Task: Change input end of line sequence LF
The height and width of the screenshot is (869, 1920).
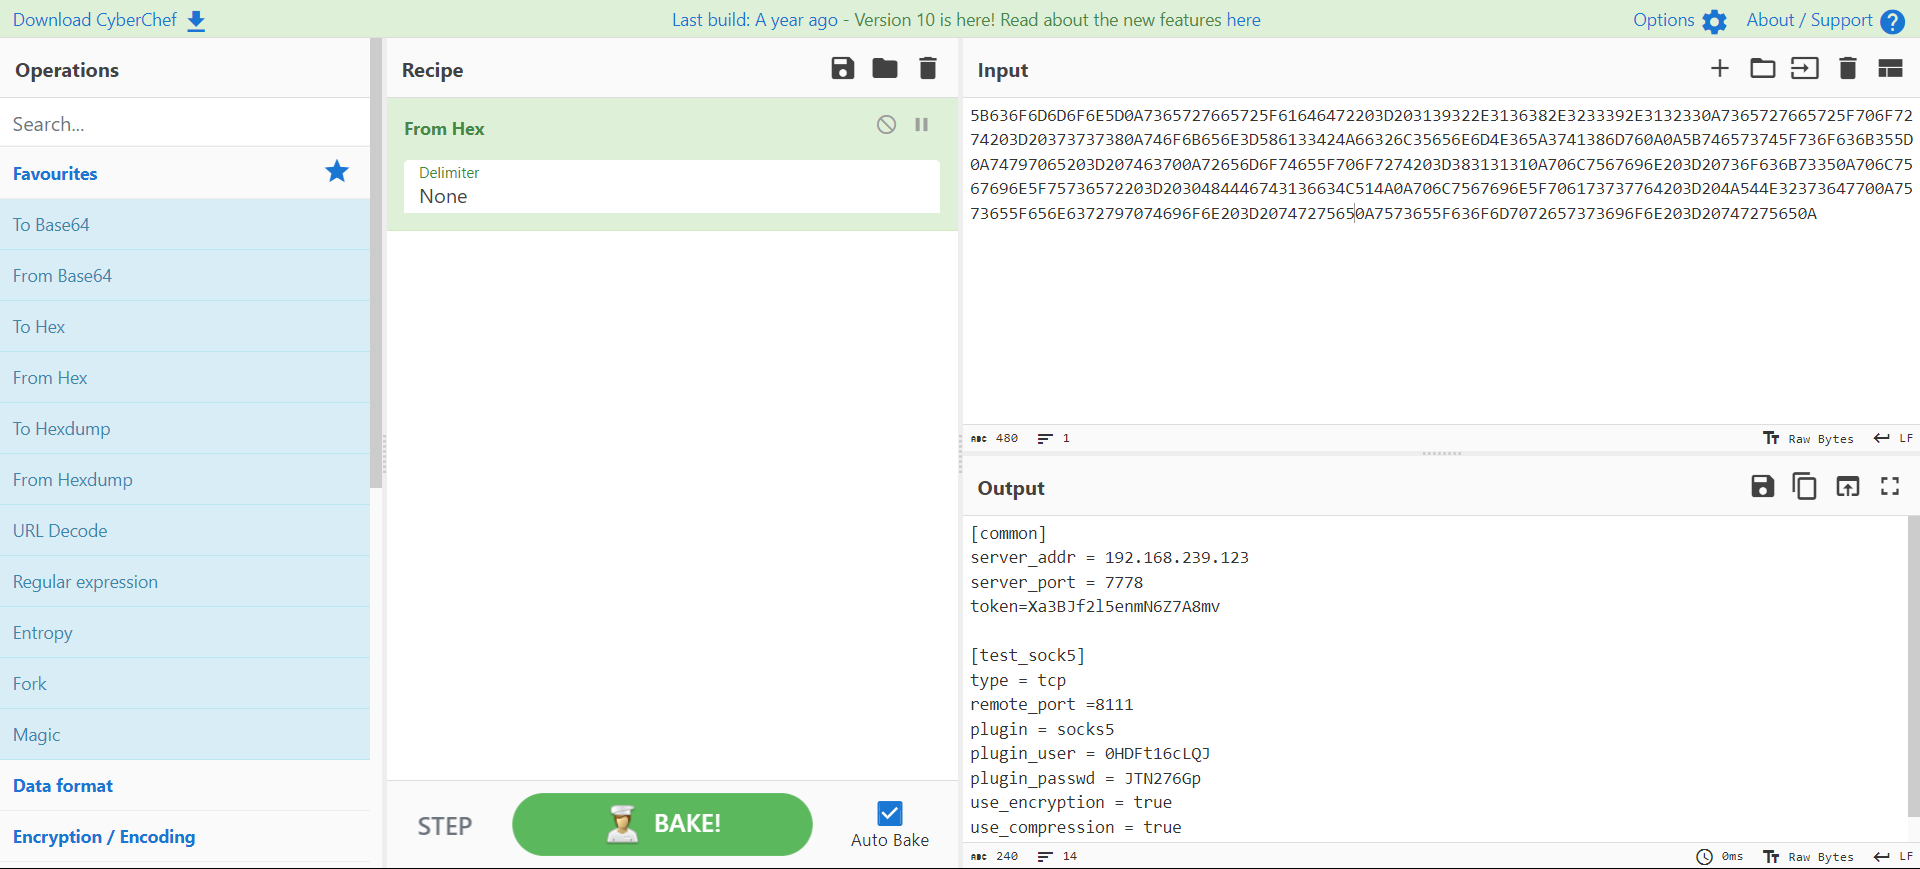Action: 1894,438
